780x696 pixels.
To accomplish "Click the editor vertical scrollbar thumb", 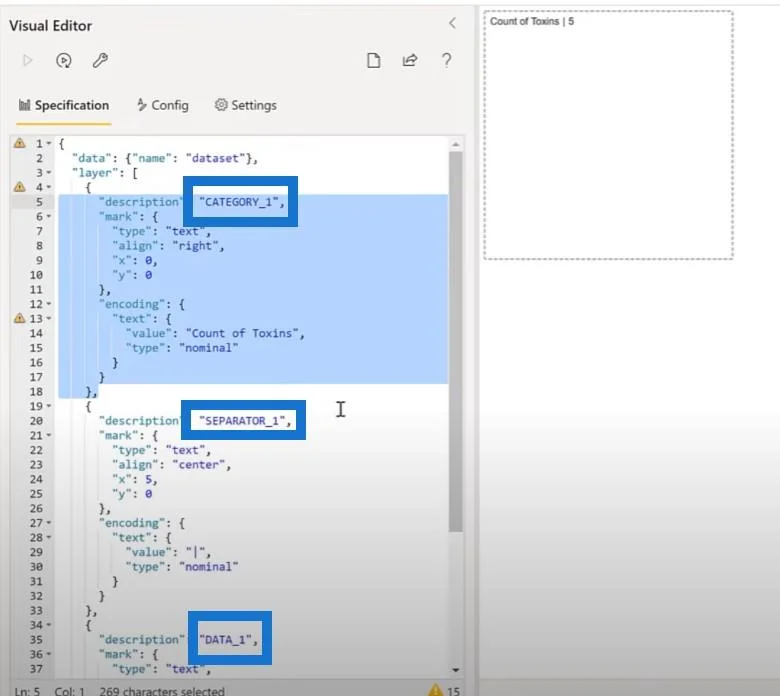I will [x=456, y=342].
